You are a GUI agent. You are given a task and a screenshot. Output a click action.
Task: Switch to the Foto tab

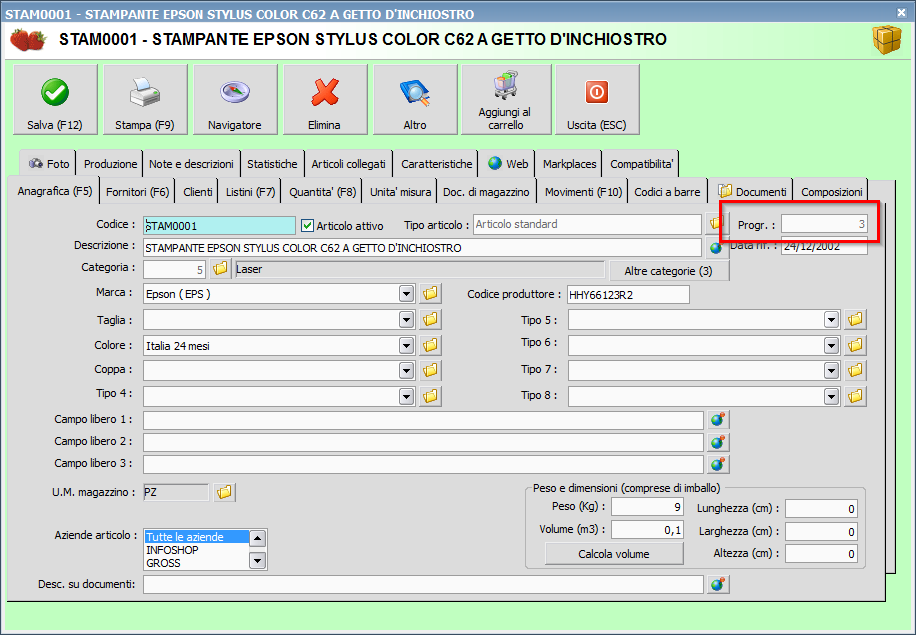coord(48,164)
